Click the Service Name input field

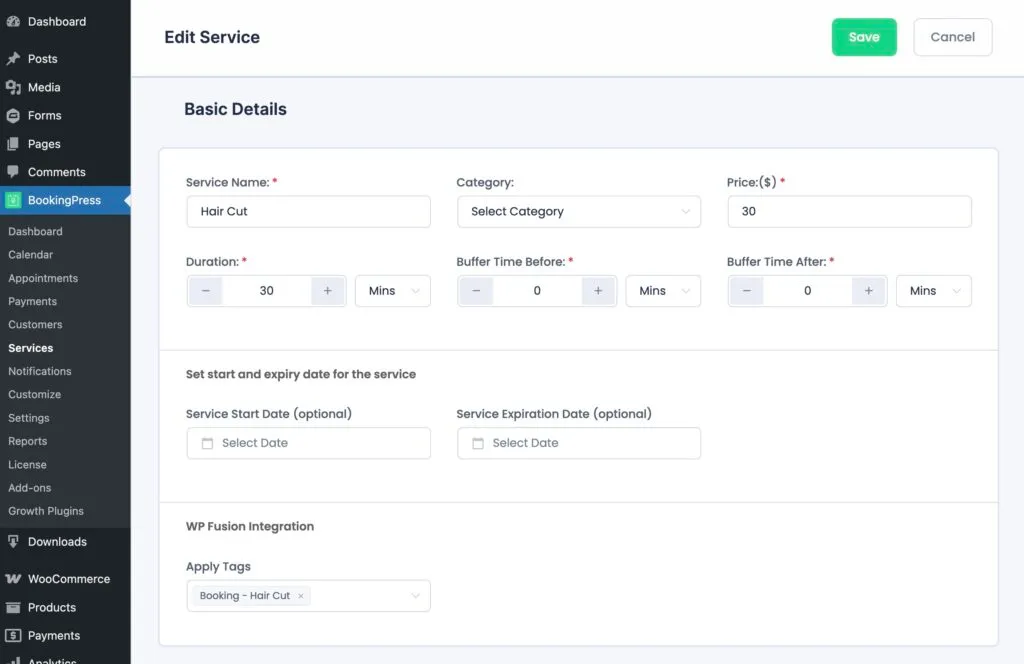[308, 212]
